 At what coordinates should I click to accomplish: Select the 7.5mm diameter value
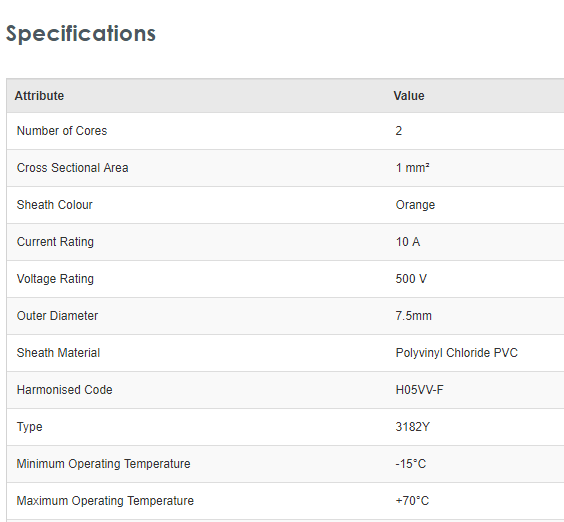pyautogui.click(x=413, y=316)
